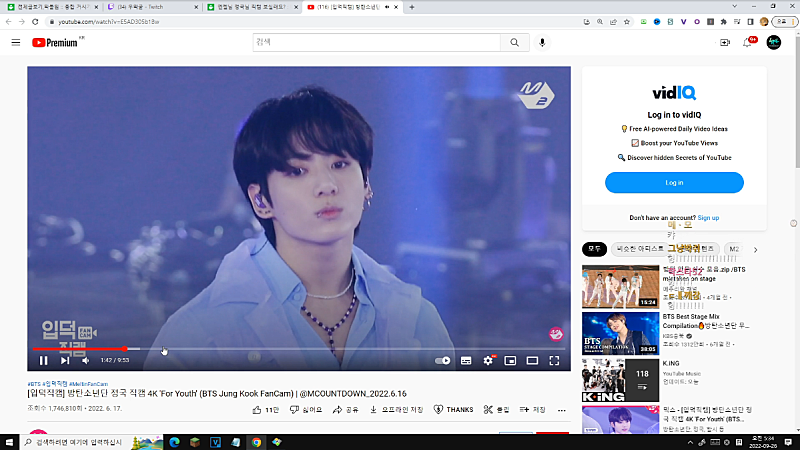Toggle the autoplay switch in player
The height and width of the screenshot is (450, 800).
tap(442, 361)
